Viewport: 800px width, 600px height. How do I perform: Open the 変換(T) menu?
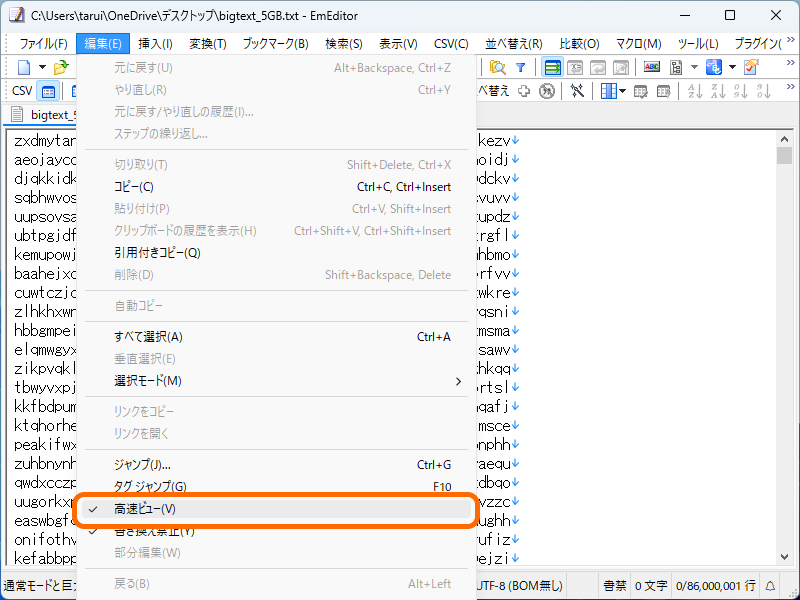[x=208, y=43]
